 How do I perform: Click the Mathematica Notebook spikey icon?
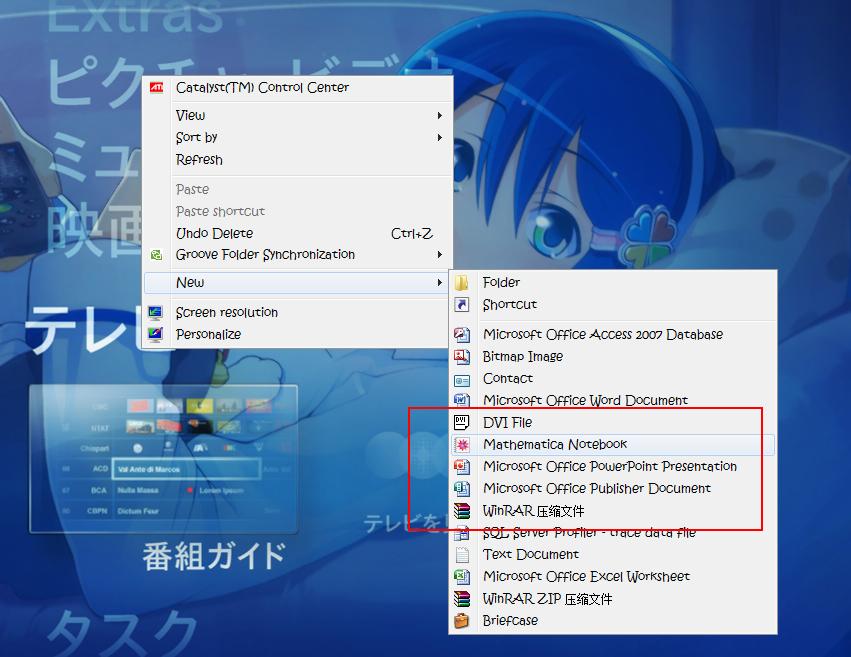(462, 445)
